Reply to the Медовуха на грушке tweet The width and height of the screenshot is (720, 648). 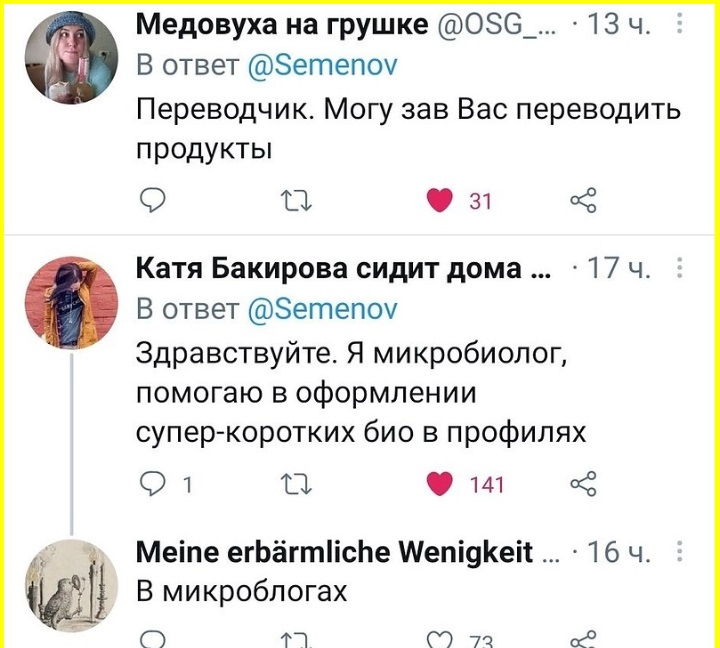coord(152,201)
